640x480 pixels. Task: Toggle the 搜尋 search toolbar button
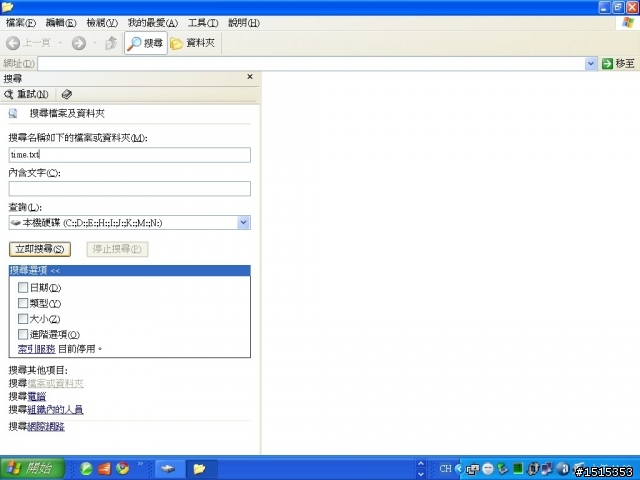click(146, 43)
